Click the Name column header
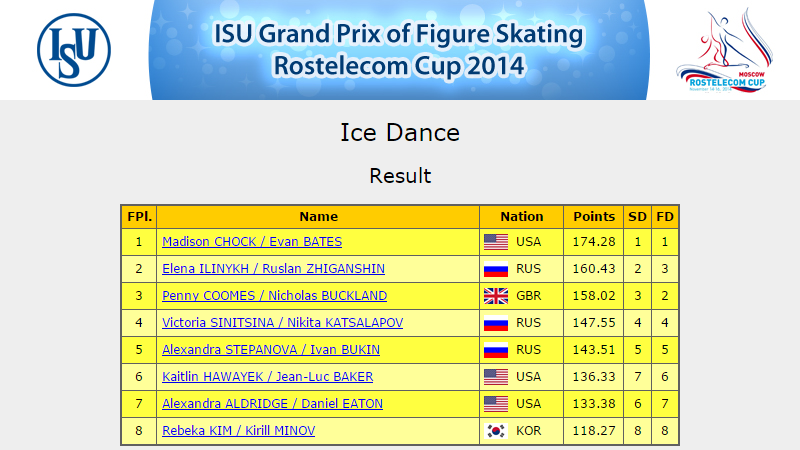This screenshot has width=800, height=450. point(318,217)
